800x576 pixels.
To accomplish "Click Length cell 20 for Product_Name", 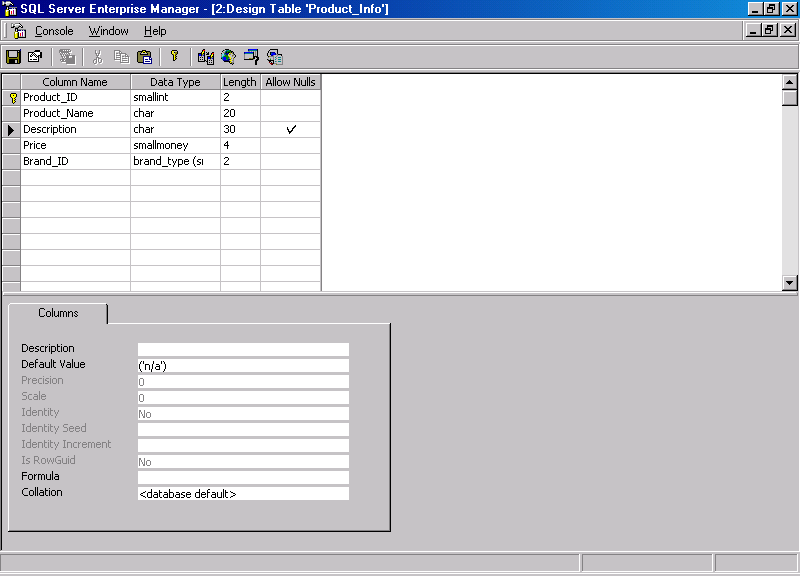I will (x=240, y=113).
